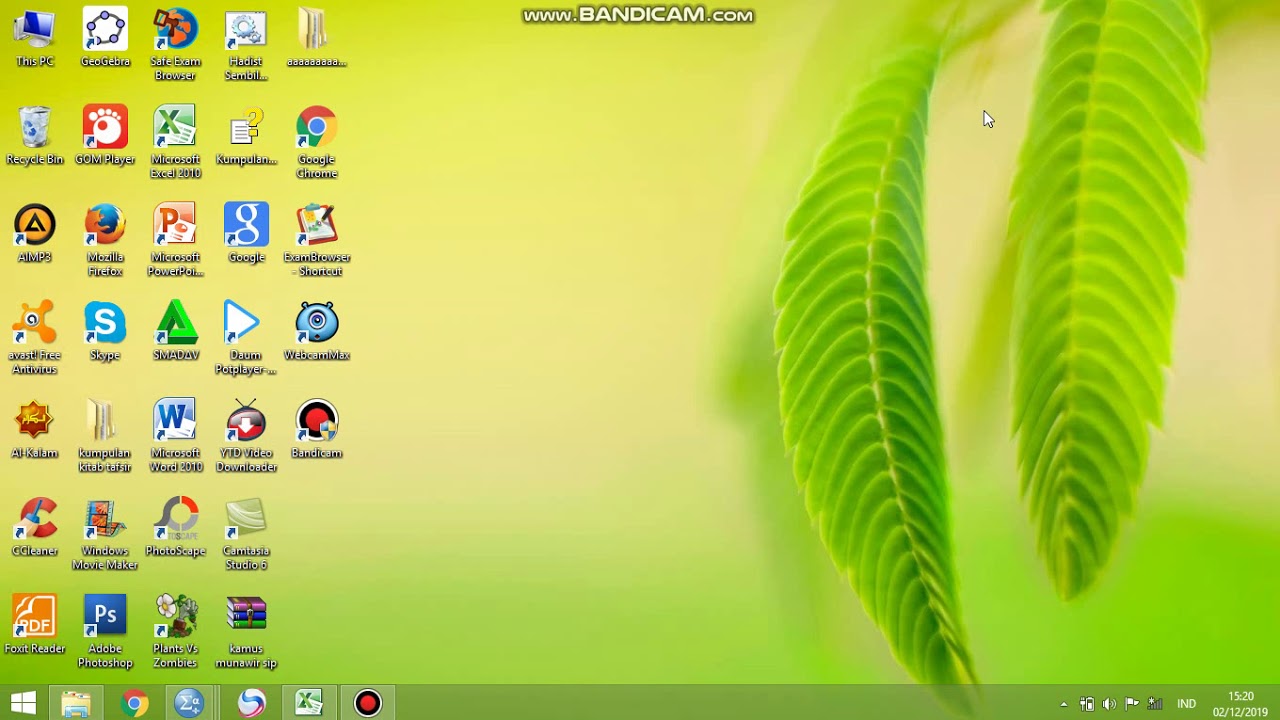Open This PC desktop icon
This screenshot has width=1280, height=720.
pos(35,38)
